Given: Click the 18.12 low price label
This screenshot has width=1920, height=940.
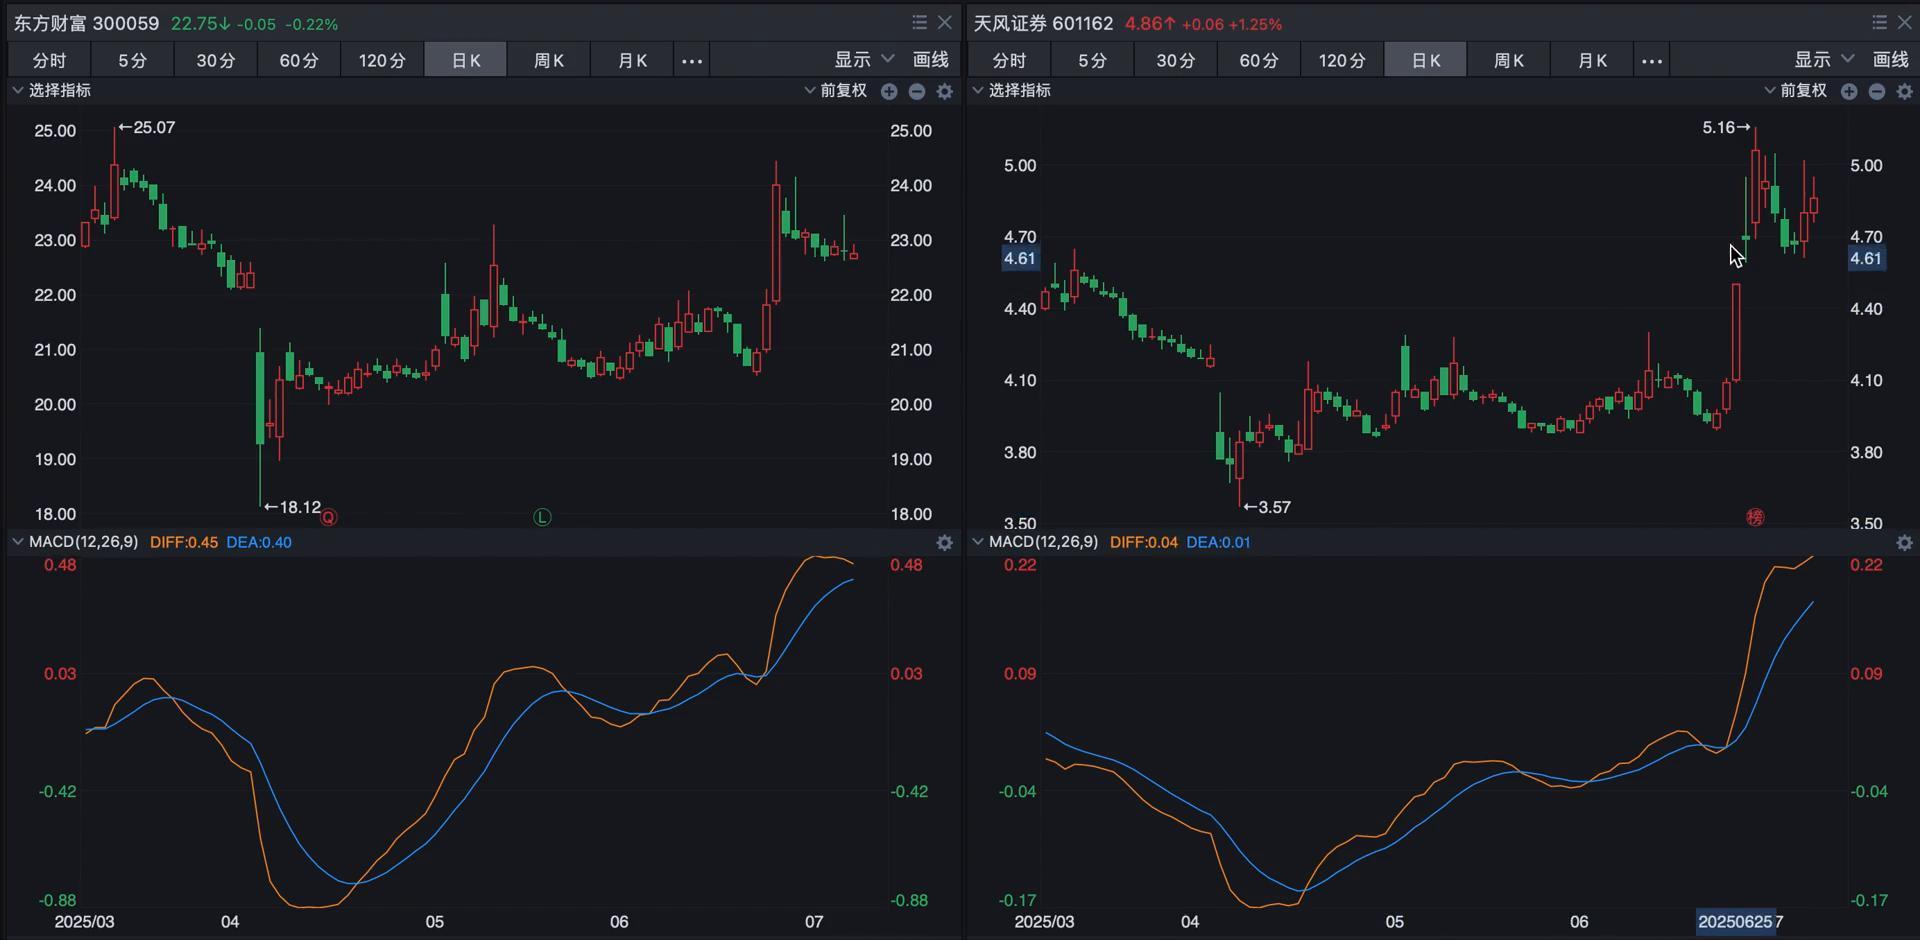Looking at the screenshot, I should click(x=293, y=507).
